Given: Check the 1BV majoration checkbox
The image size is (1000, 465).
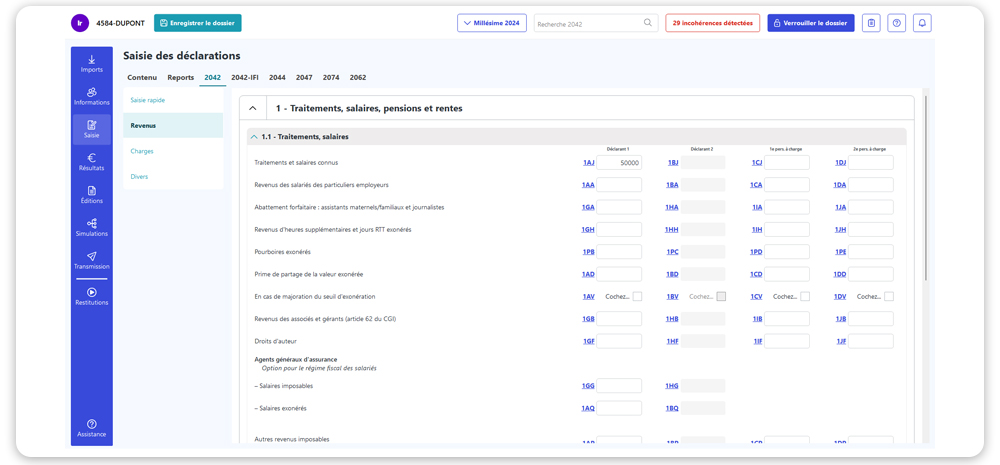Looking at the screenshot, I should [721, 297].
